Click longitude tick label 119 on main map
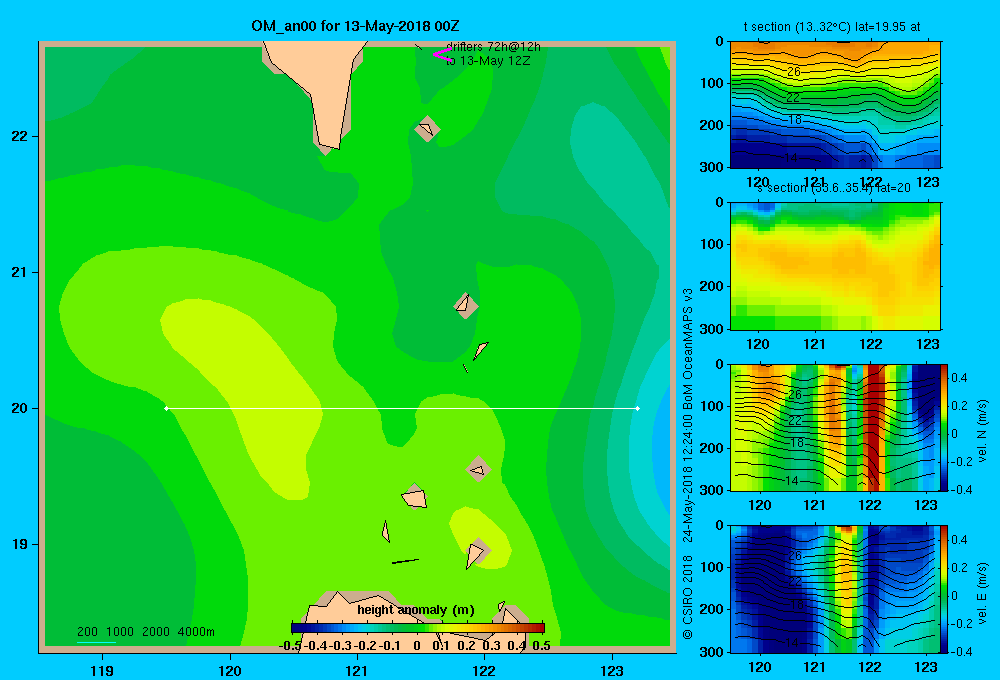 (102, 670)
